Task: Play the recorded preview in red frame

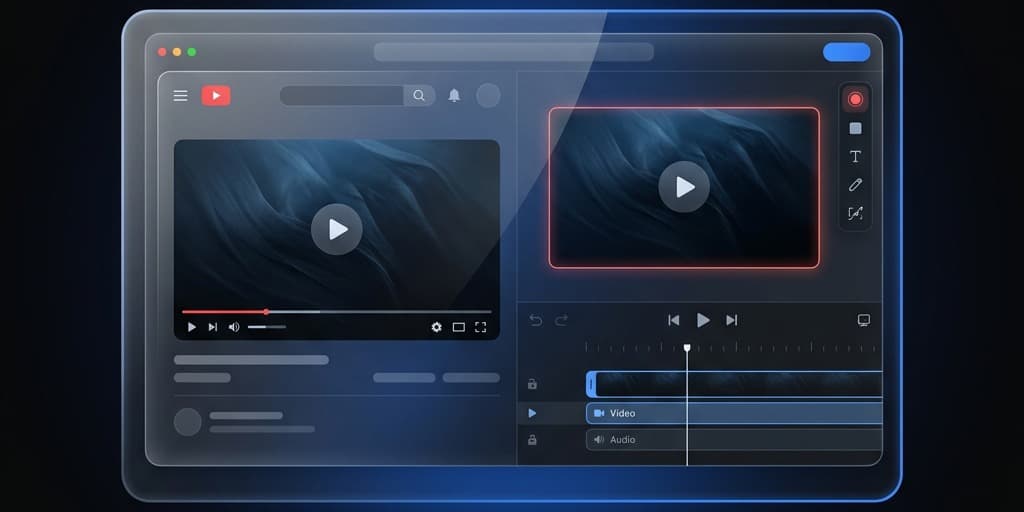Action: pyautogui.click(x=684, y=187)
